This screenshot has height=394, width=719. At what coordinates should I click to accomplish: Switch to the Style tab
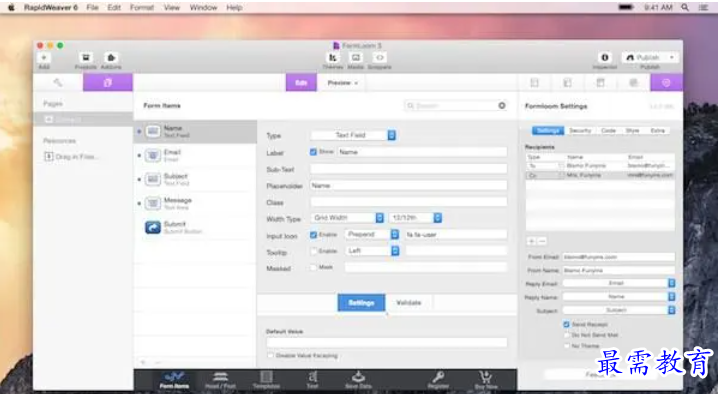pyautogui.click(x=632, y=131)
